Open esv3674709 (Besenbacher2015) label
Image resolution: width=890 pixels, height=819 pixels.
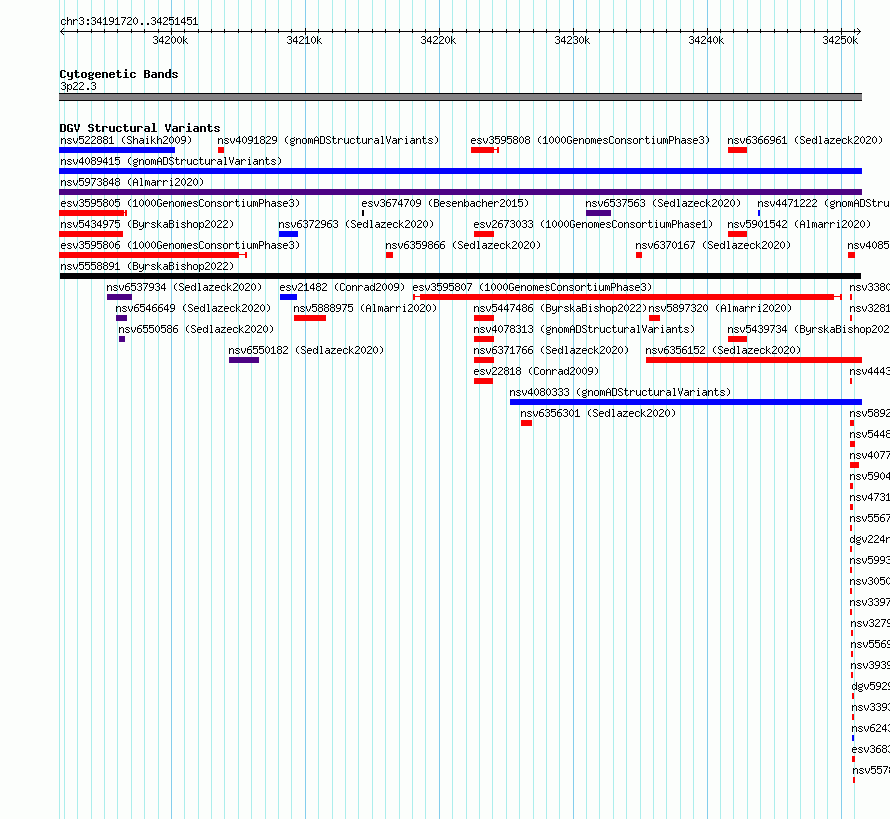(x=445, y=203)
